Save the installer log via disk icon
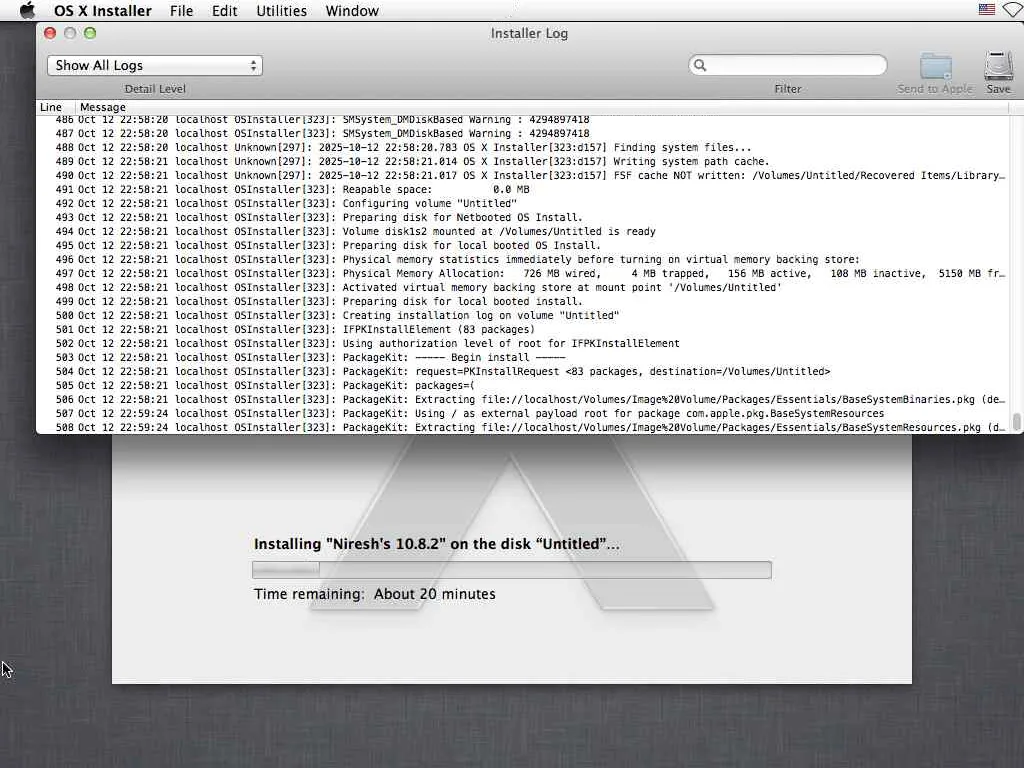This screenshot has height=768, width=1024. tap(999, 66)
